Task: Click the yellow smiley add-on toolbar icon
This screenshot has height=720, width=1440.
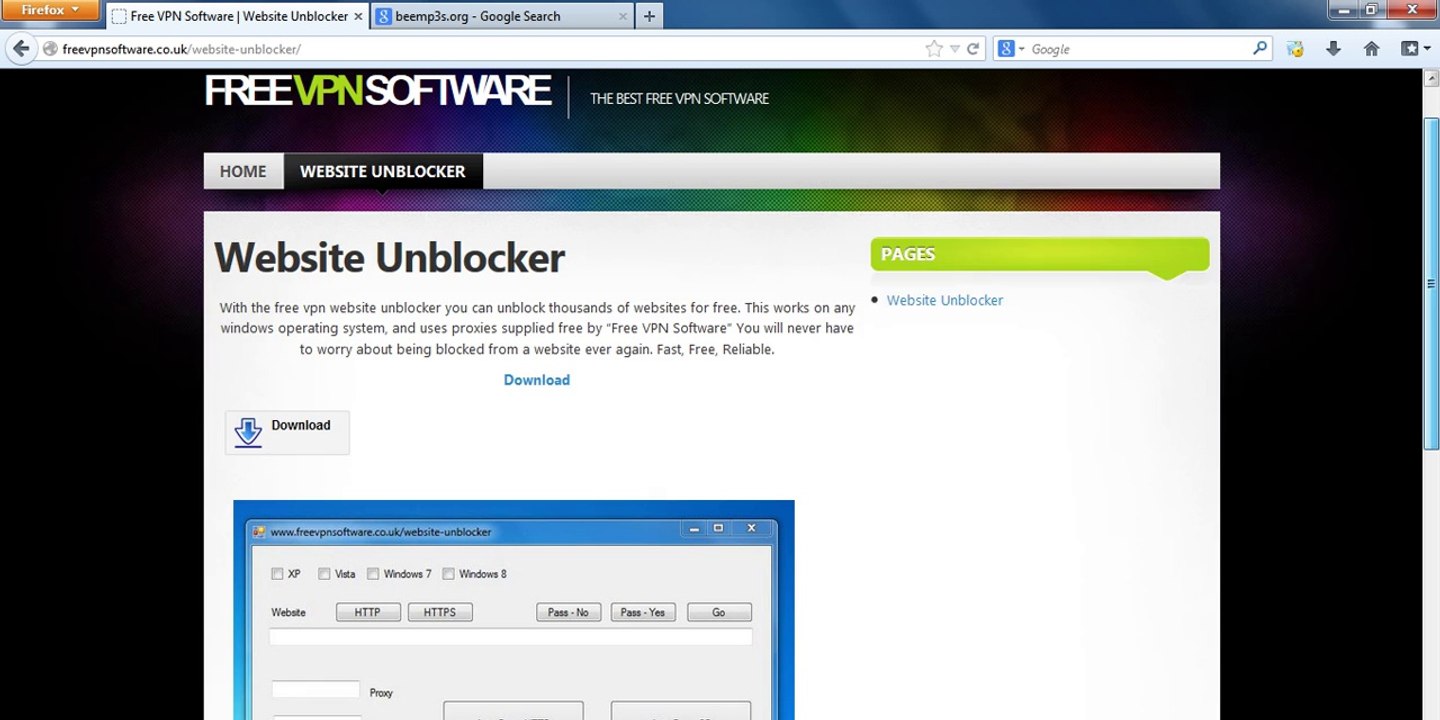Action: tap(1296, 48)
